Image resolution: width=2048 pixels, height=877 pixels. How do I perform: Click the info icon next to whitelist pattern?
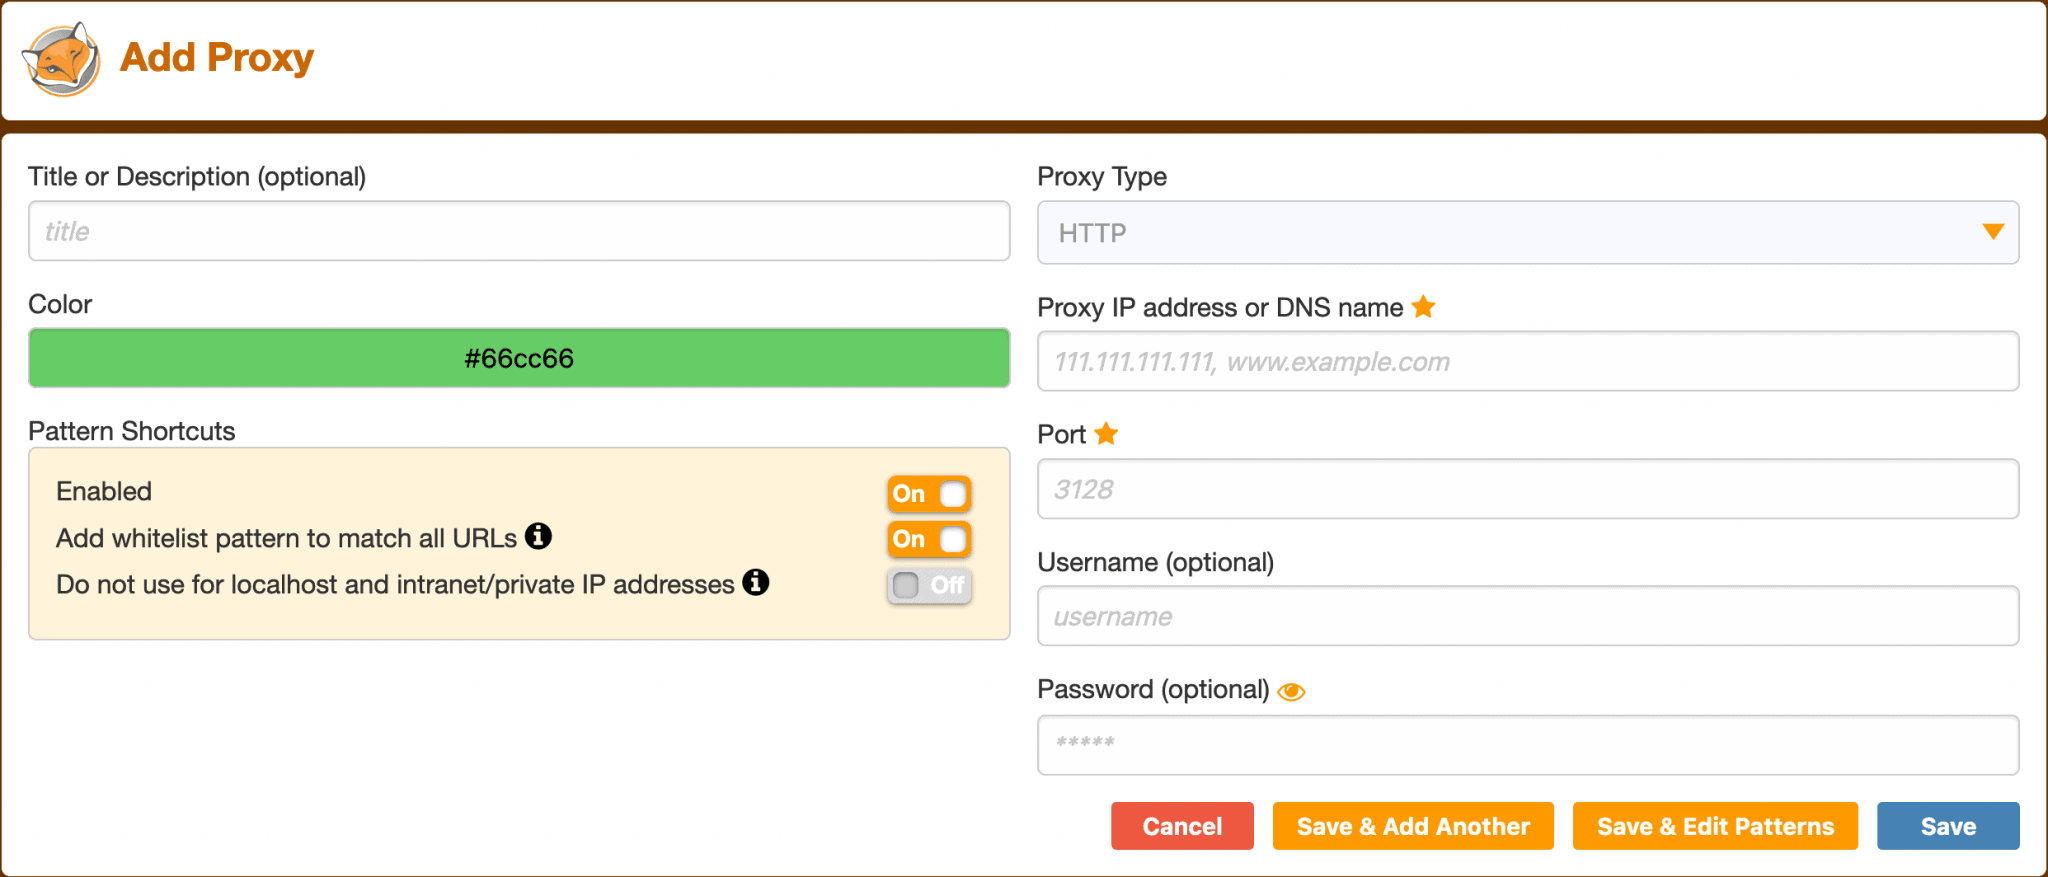coord(539,536)
